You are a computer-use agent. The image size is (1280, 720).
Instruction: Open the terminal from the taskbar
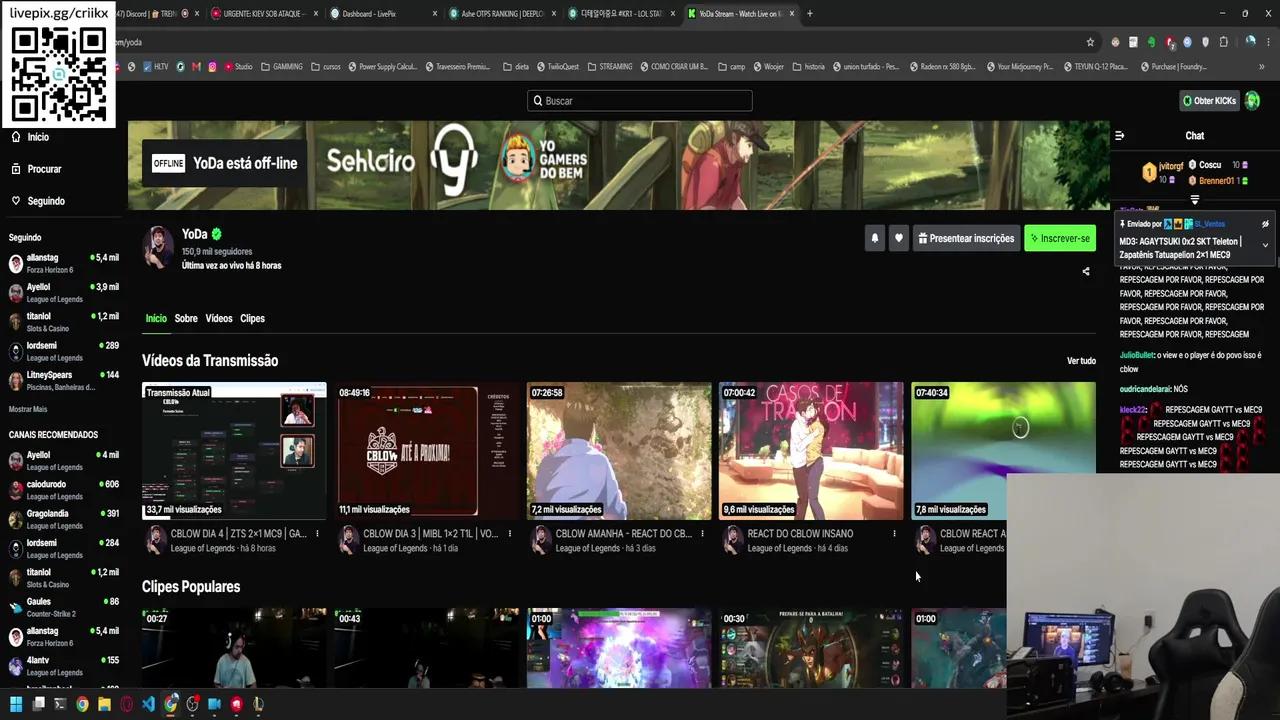click(60, 704)
